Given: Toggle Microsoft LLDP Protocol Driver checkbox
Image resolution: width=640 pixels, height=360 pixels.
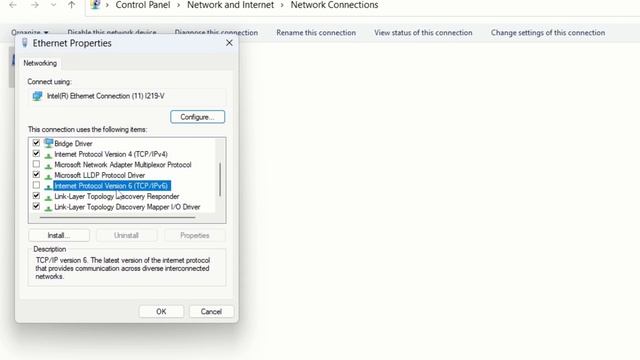Looking at the screenshot, I should coord(36,175).
